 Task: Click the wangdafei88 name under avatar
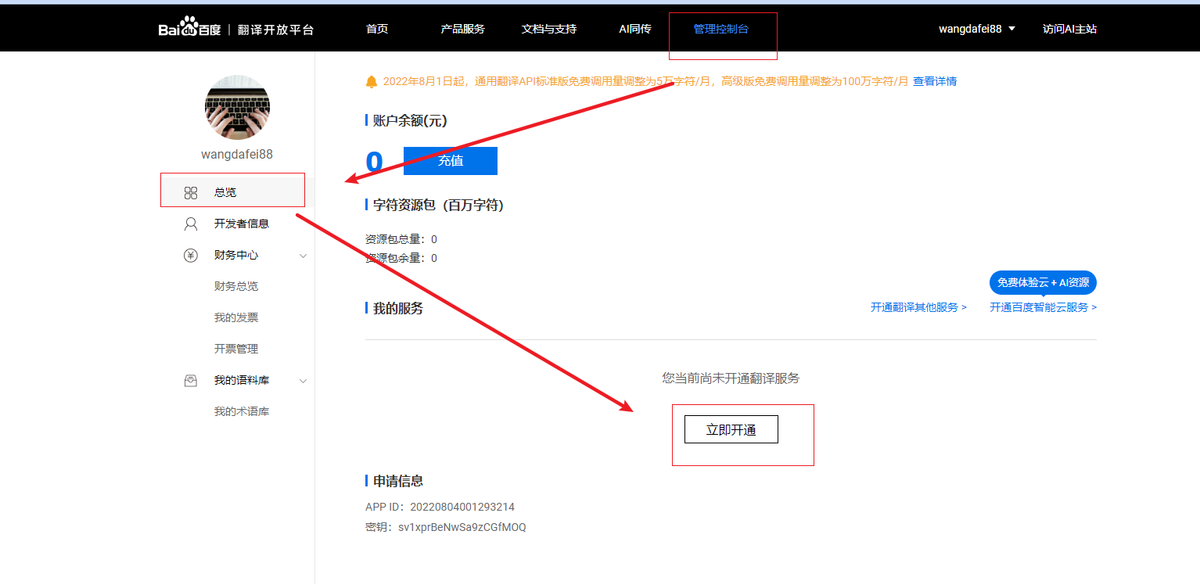tap(237, 154)
